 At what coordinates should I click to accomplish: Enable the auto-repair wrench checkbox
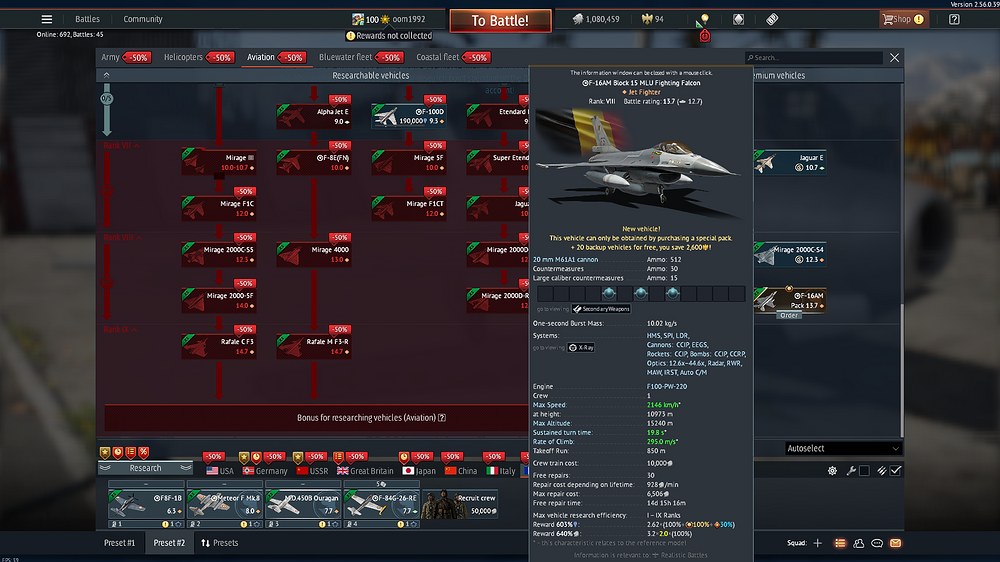pos(864,471)
